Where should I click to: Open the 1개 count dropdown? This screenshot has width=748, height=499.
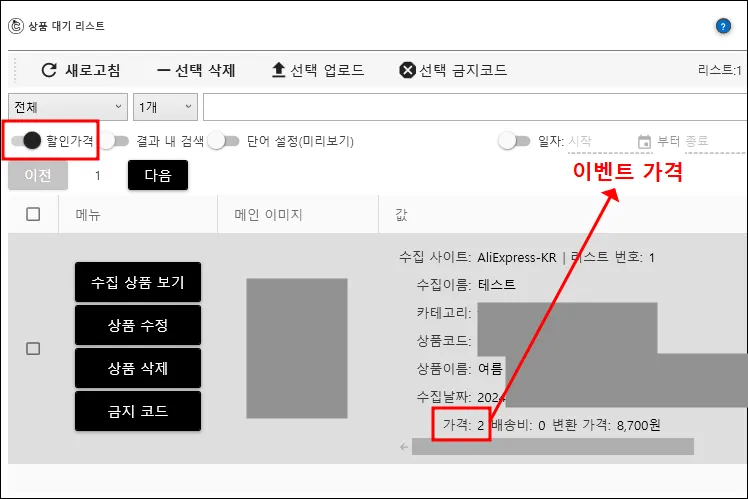point(165,107)
